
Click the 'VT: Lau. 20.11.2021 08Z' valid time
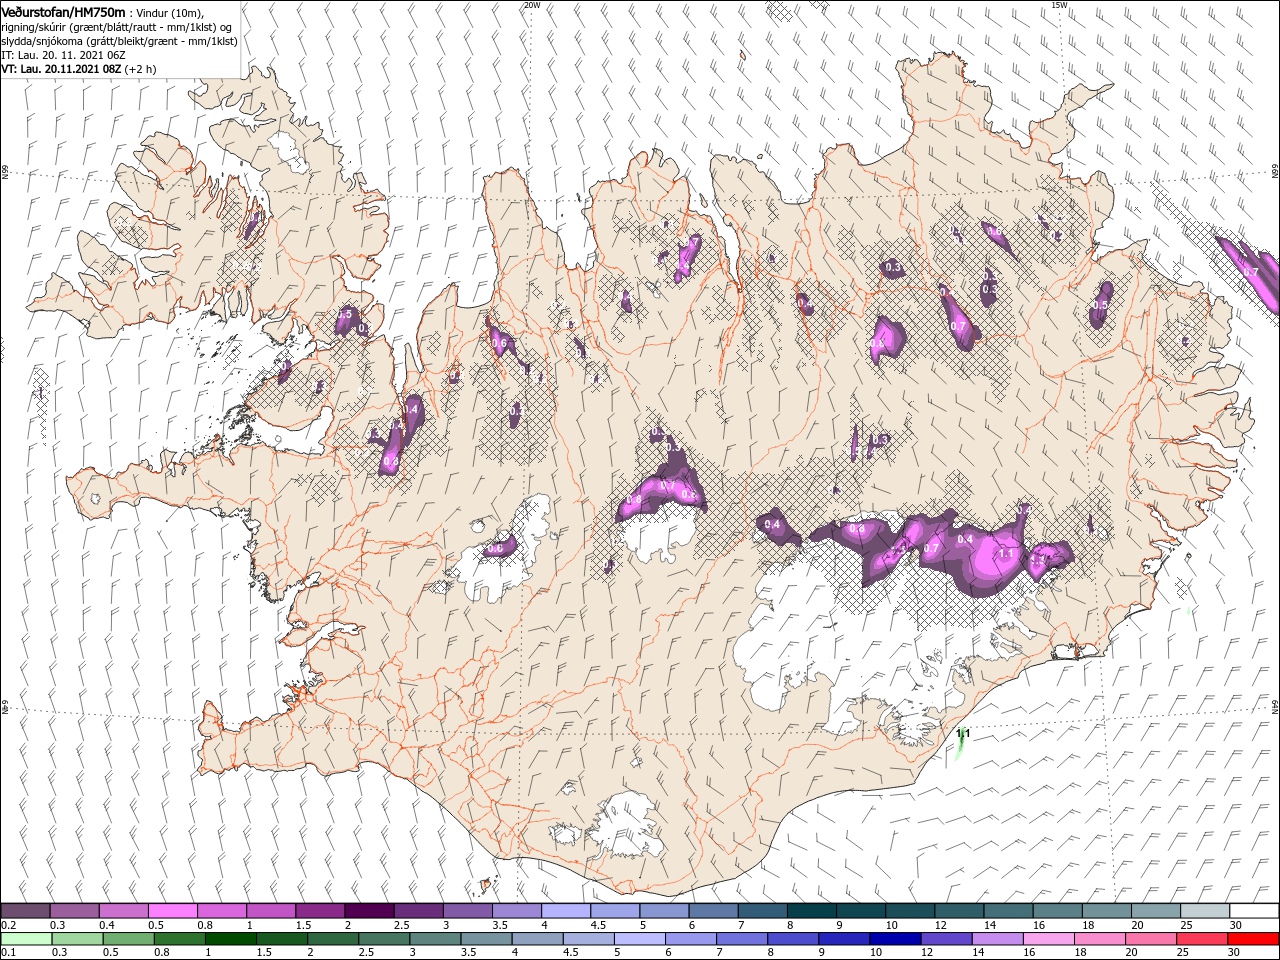tap(61, 70)
